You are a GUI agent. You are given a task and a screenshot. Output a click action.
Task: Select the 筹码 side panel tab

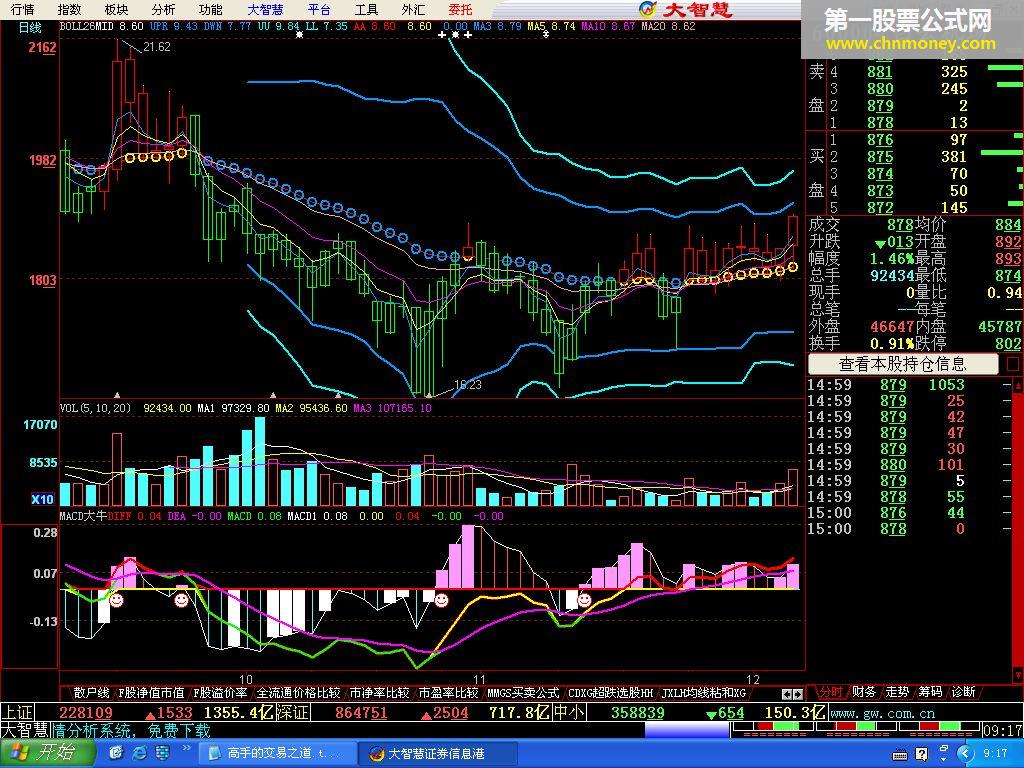[x=931, y=692]
